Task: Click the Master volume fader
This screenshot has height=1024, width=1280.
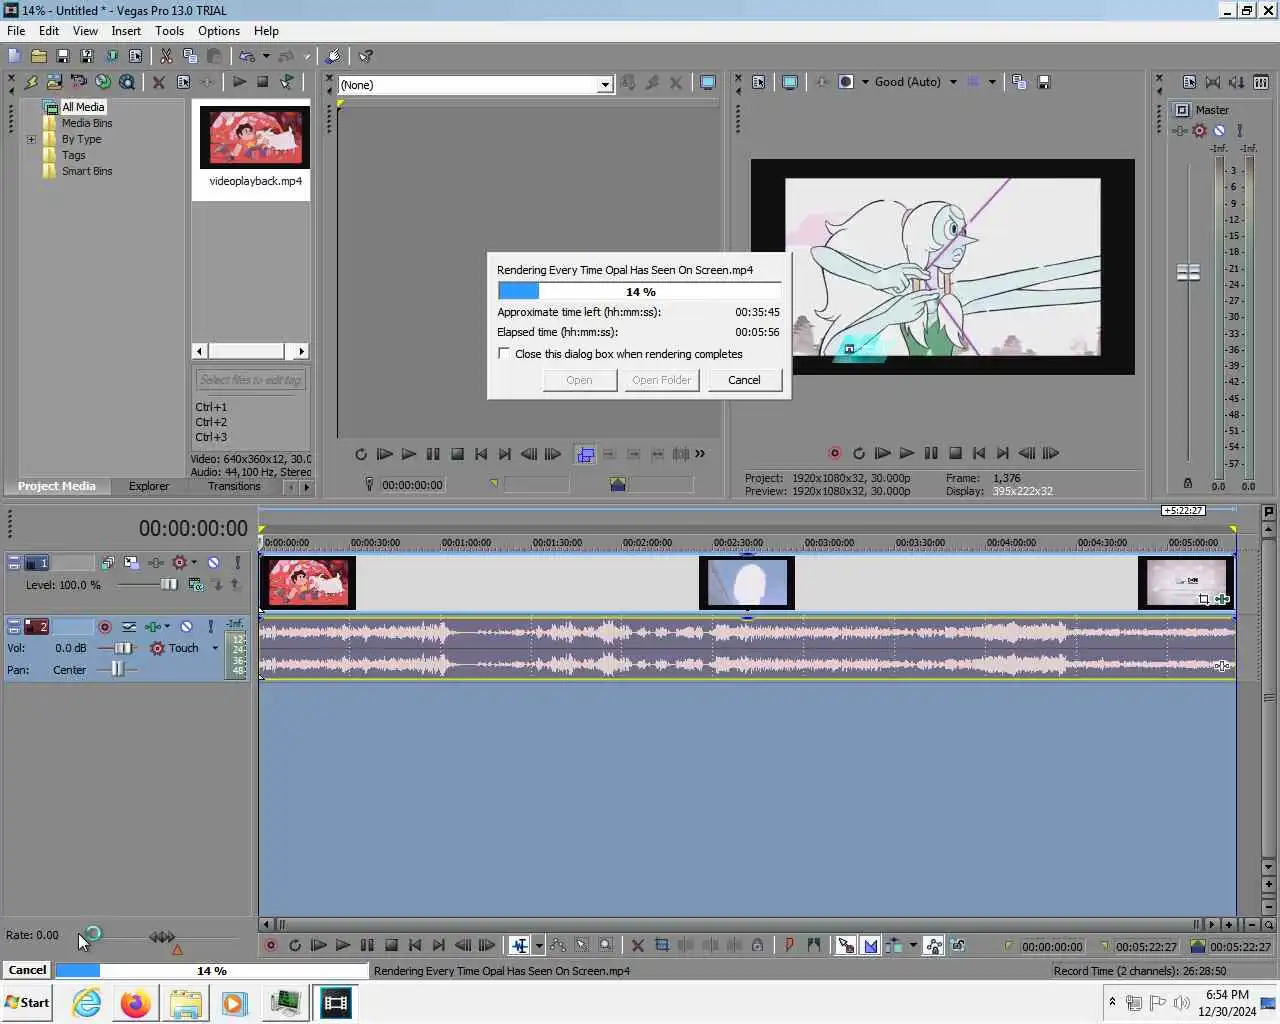Action: point(1188,272)
